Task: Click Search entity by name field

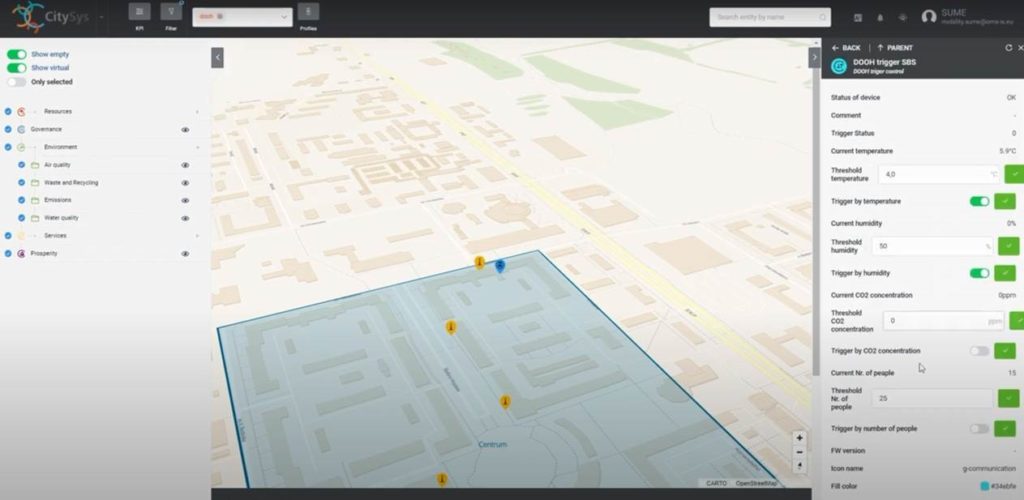Action: [770, 17]
